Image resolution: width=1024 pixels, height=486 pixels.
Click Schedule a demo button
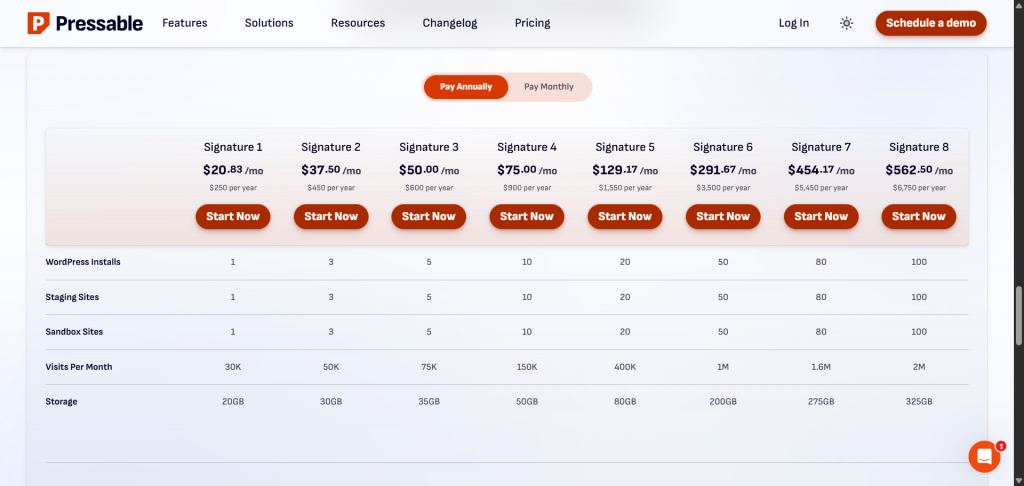point(931,23)
